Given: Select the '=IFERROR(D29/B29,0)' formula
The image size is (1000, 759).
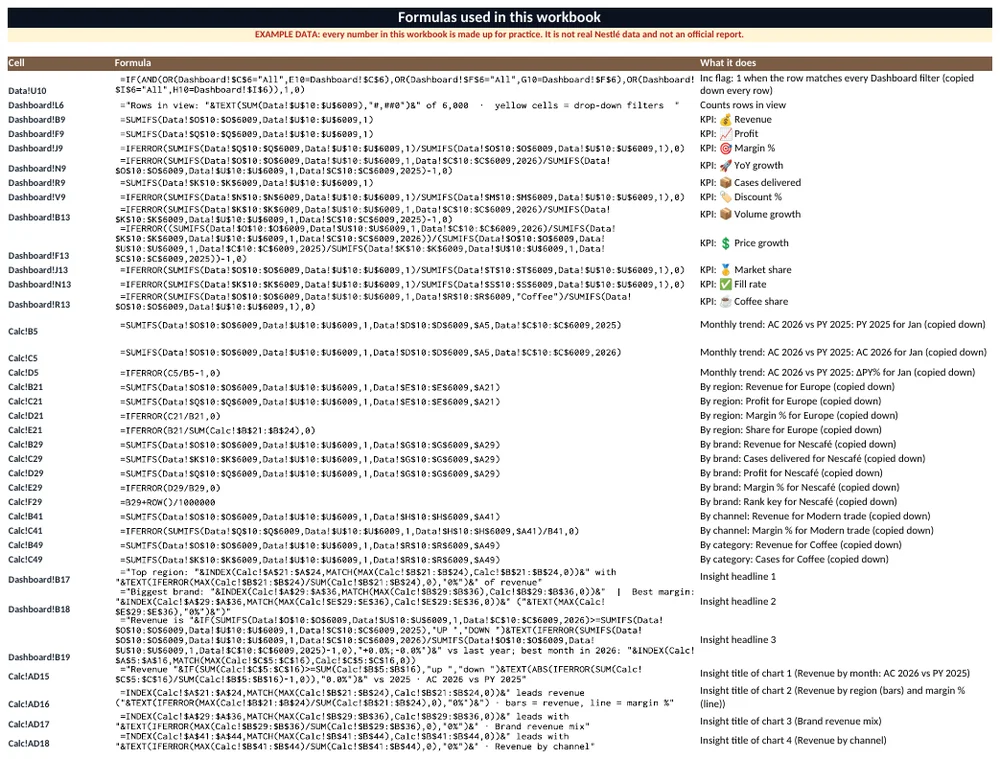Looking at the screenshot, I should pyautogui.click(x=170, y=488).
